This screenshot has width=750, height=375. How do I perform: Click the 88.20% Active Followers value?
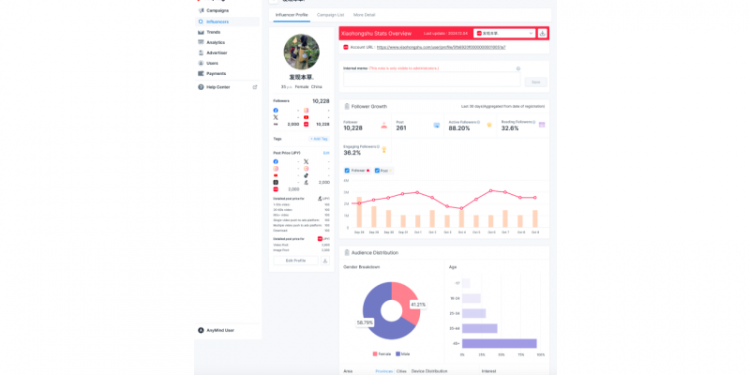click(459, 128)
